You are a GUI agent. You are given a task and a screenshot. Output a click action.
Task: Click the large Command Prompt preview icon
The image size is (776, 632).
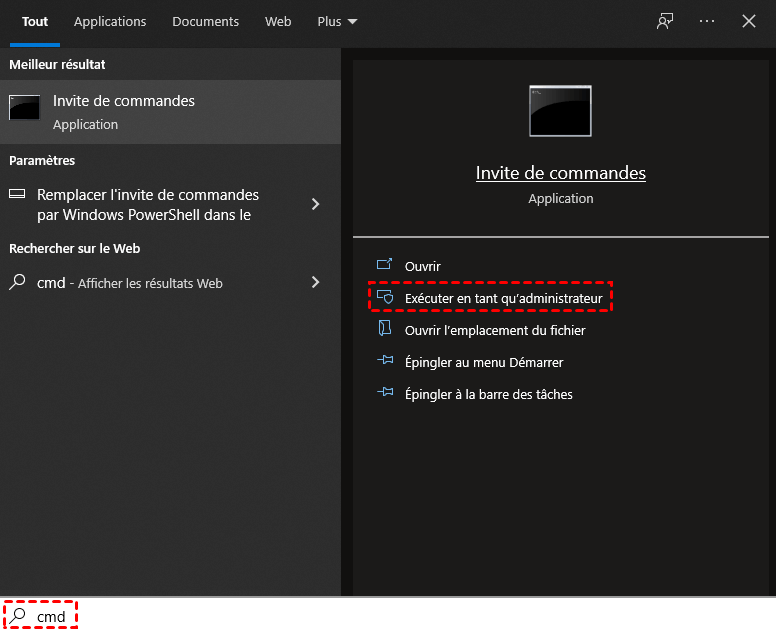[x=560, y=110]
